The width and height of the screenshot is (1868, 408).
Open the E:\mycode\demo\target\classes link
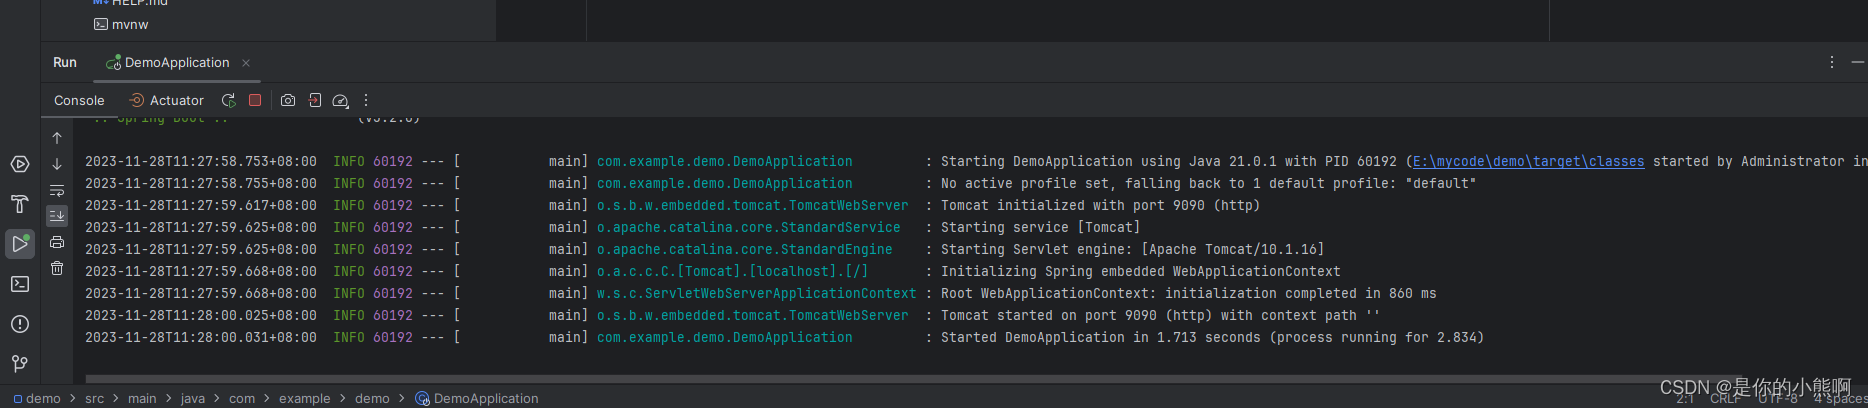(1528, 161)
